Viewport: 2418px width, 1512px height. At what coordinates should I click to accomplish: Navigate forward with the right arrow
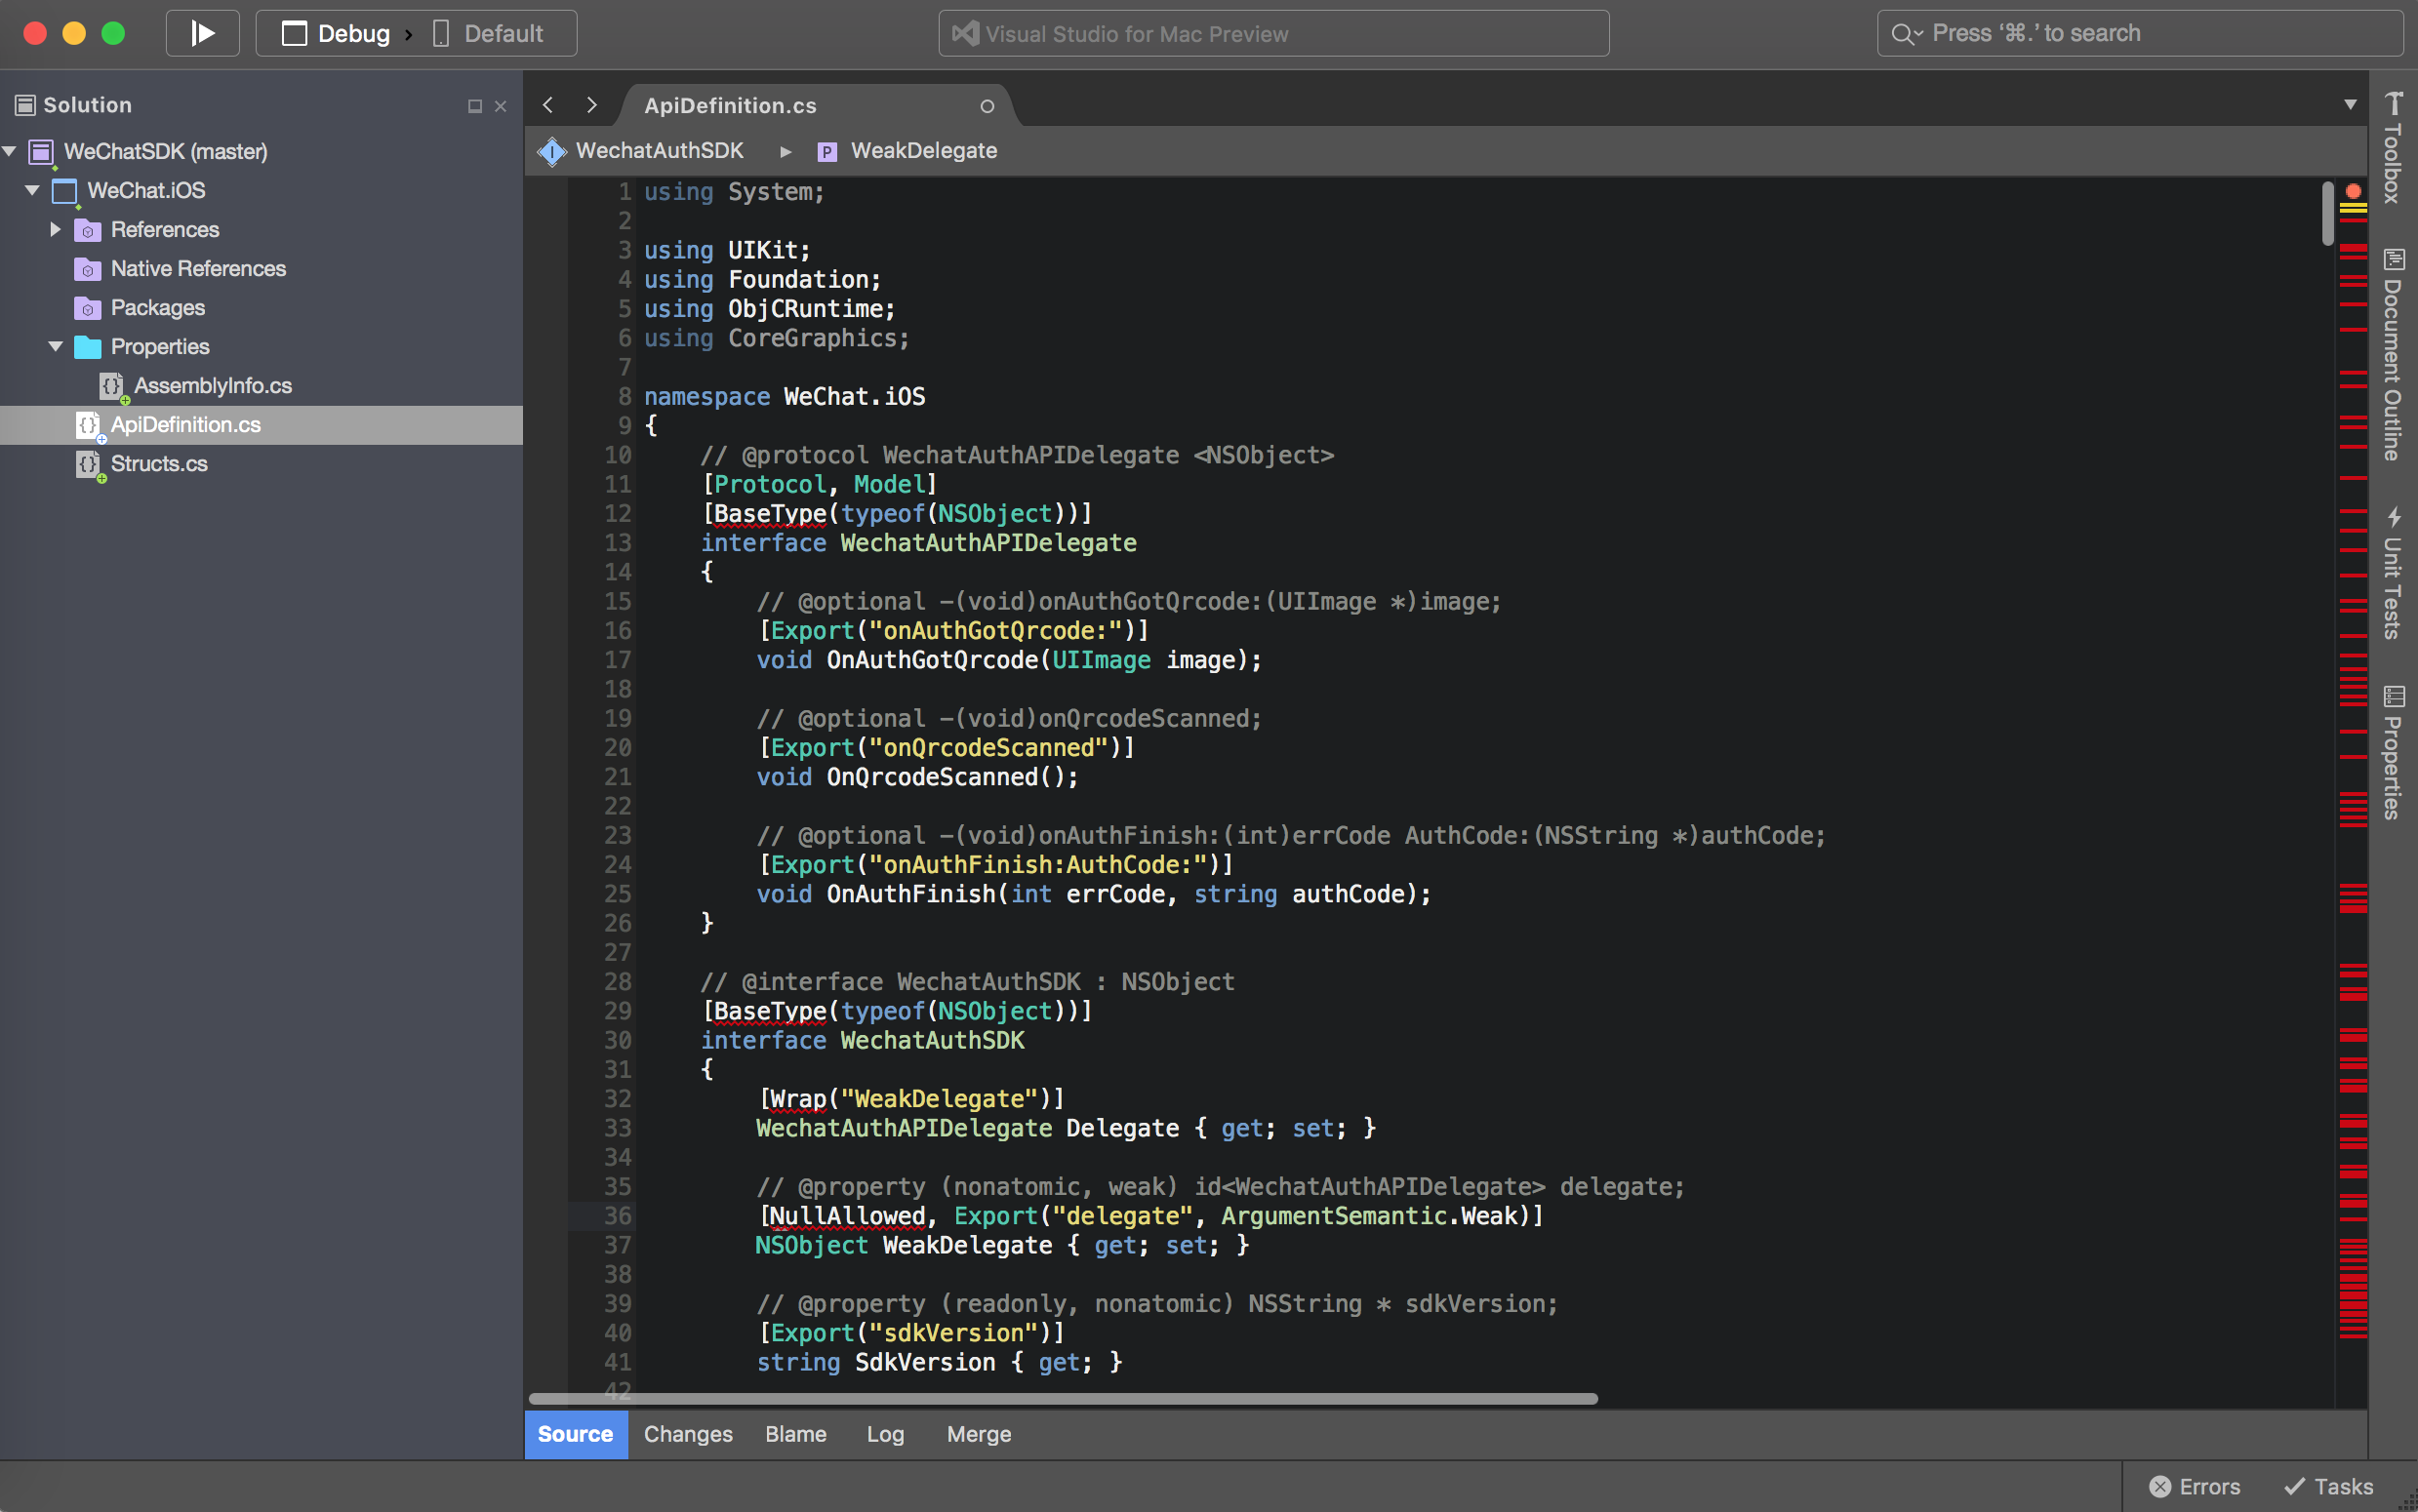coord(592,105)
